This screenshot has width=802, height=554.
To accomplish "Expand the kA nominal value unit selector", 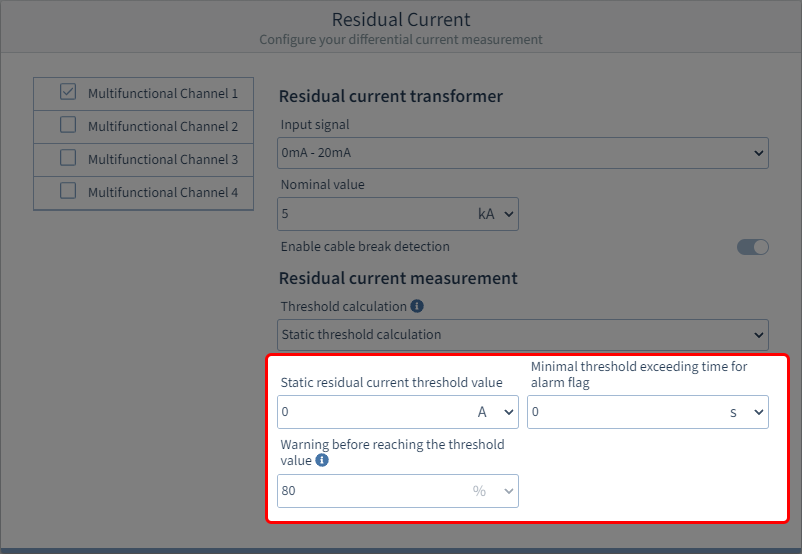I will [x=496, y=214].
